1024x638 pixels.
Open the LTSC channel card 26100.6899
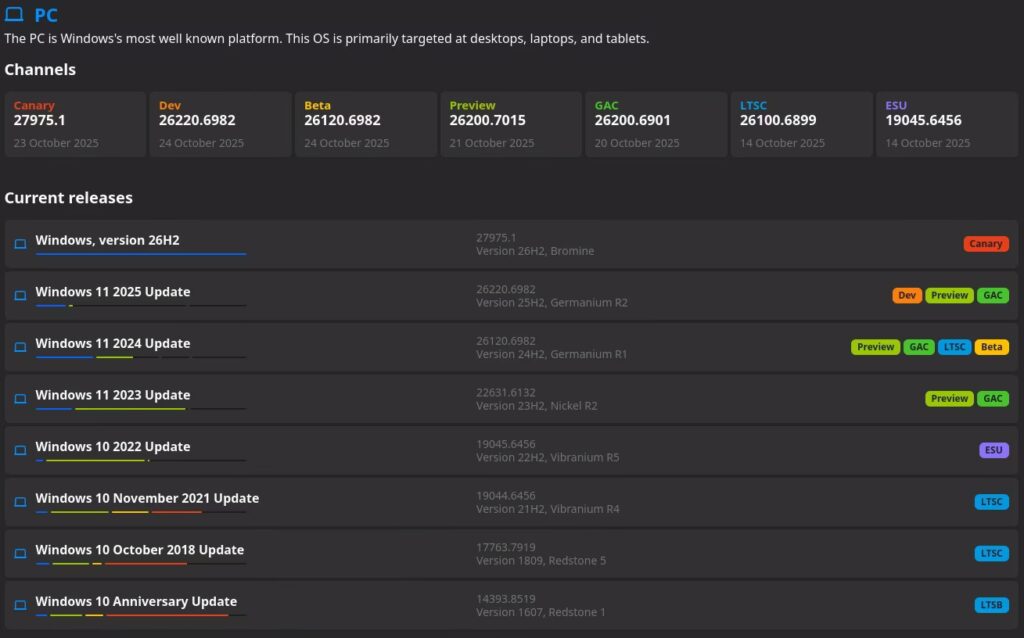[800, 124]
